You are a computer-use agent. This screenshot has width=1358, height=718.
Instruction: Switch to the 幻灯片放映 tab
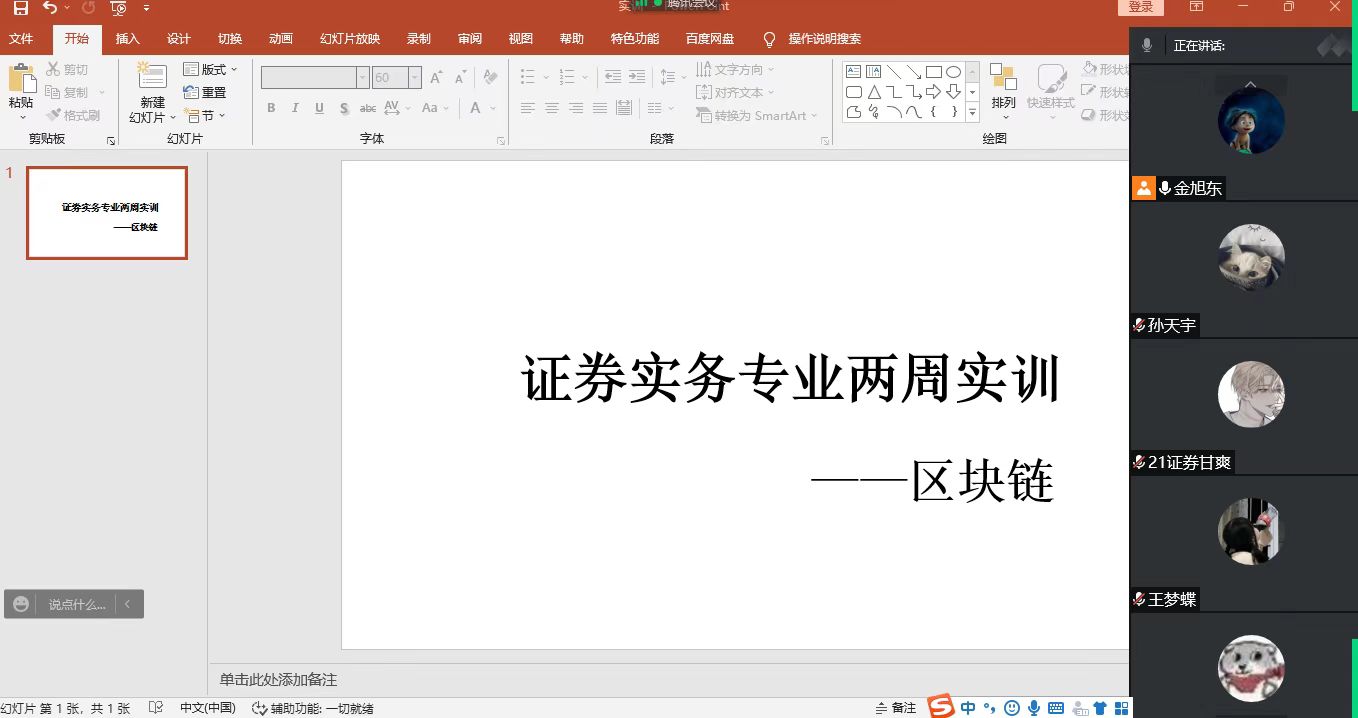(x=349, y=39)
